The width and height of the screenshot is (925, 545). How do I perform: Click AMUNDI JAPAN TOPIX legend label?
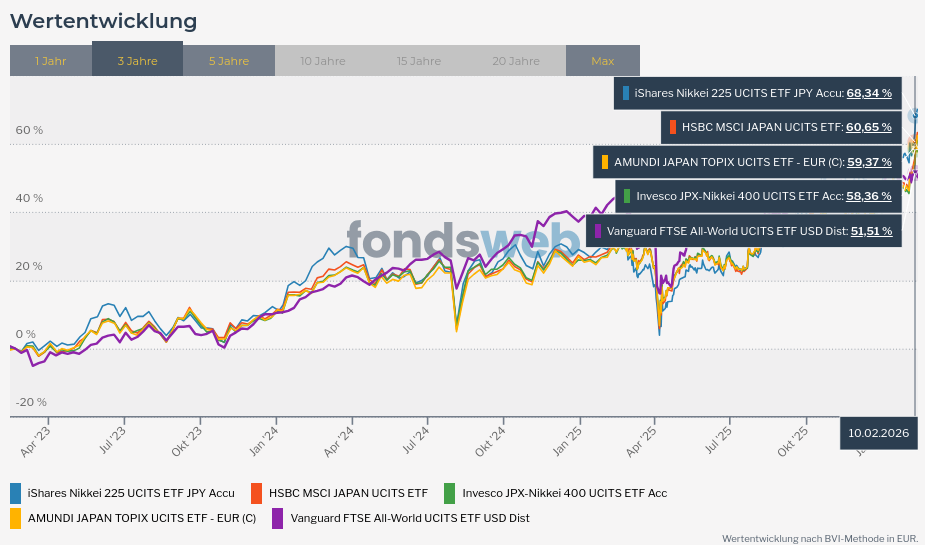coord(142,518)
